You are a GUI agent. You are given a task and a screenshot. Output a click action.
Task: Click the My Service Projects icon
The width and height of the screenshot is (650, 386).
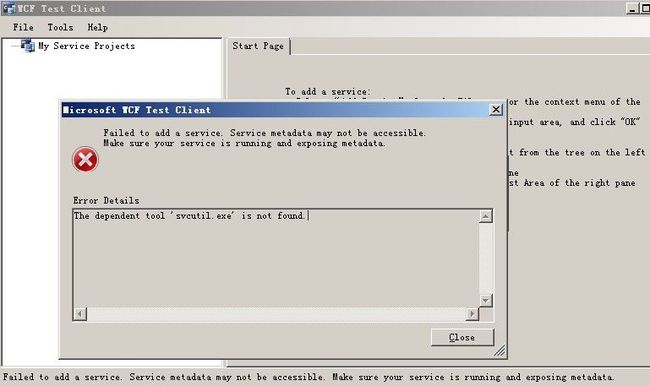coord(27,45)
